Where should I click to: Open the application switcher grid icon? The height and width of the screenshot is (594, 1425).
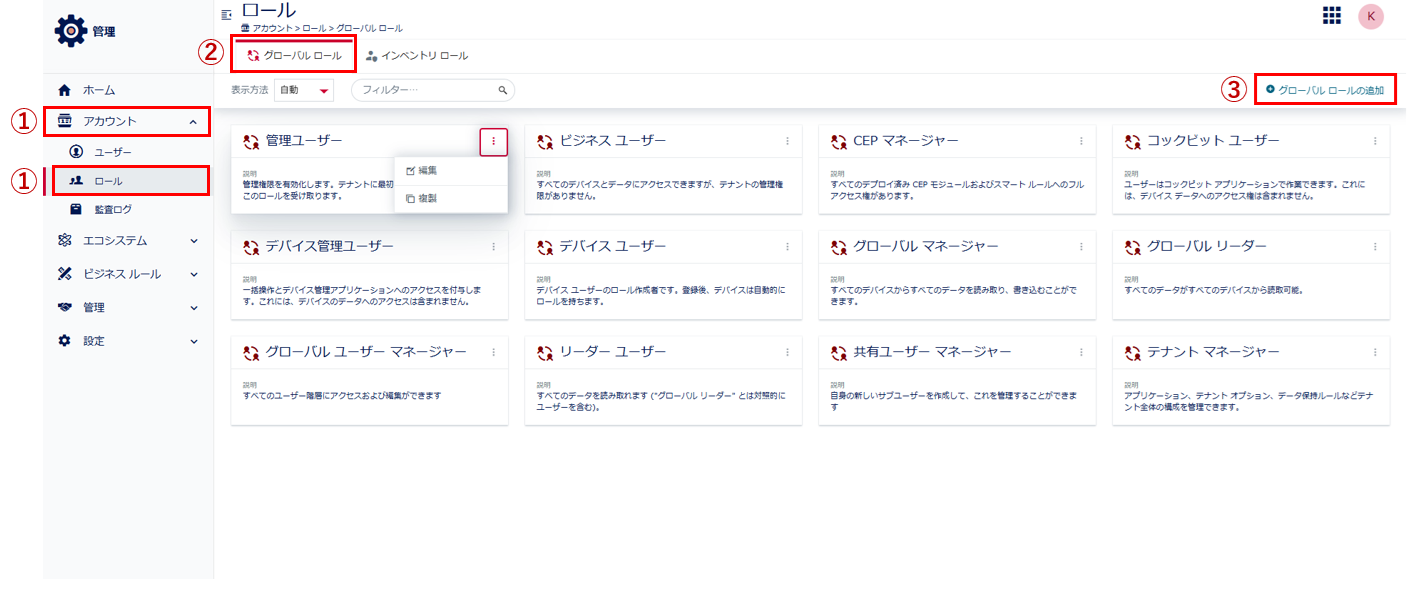[x=1331, y=15]
